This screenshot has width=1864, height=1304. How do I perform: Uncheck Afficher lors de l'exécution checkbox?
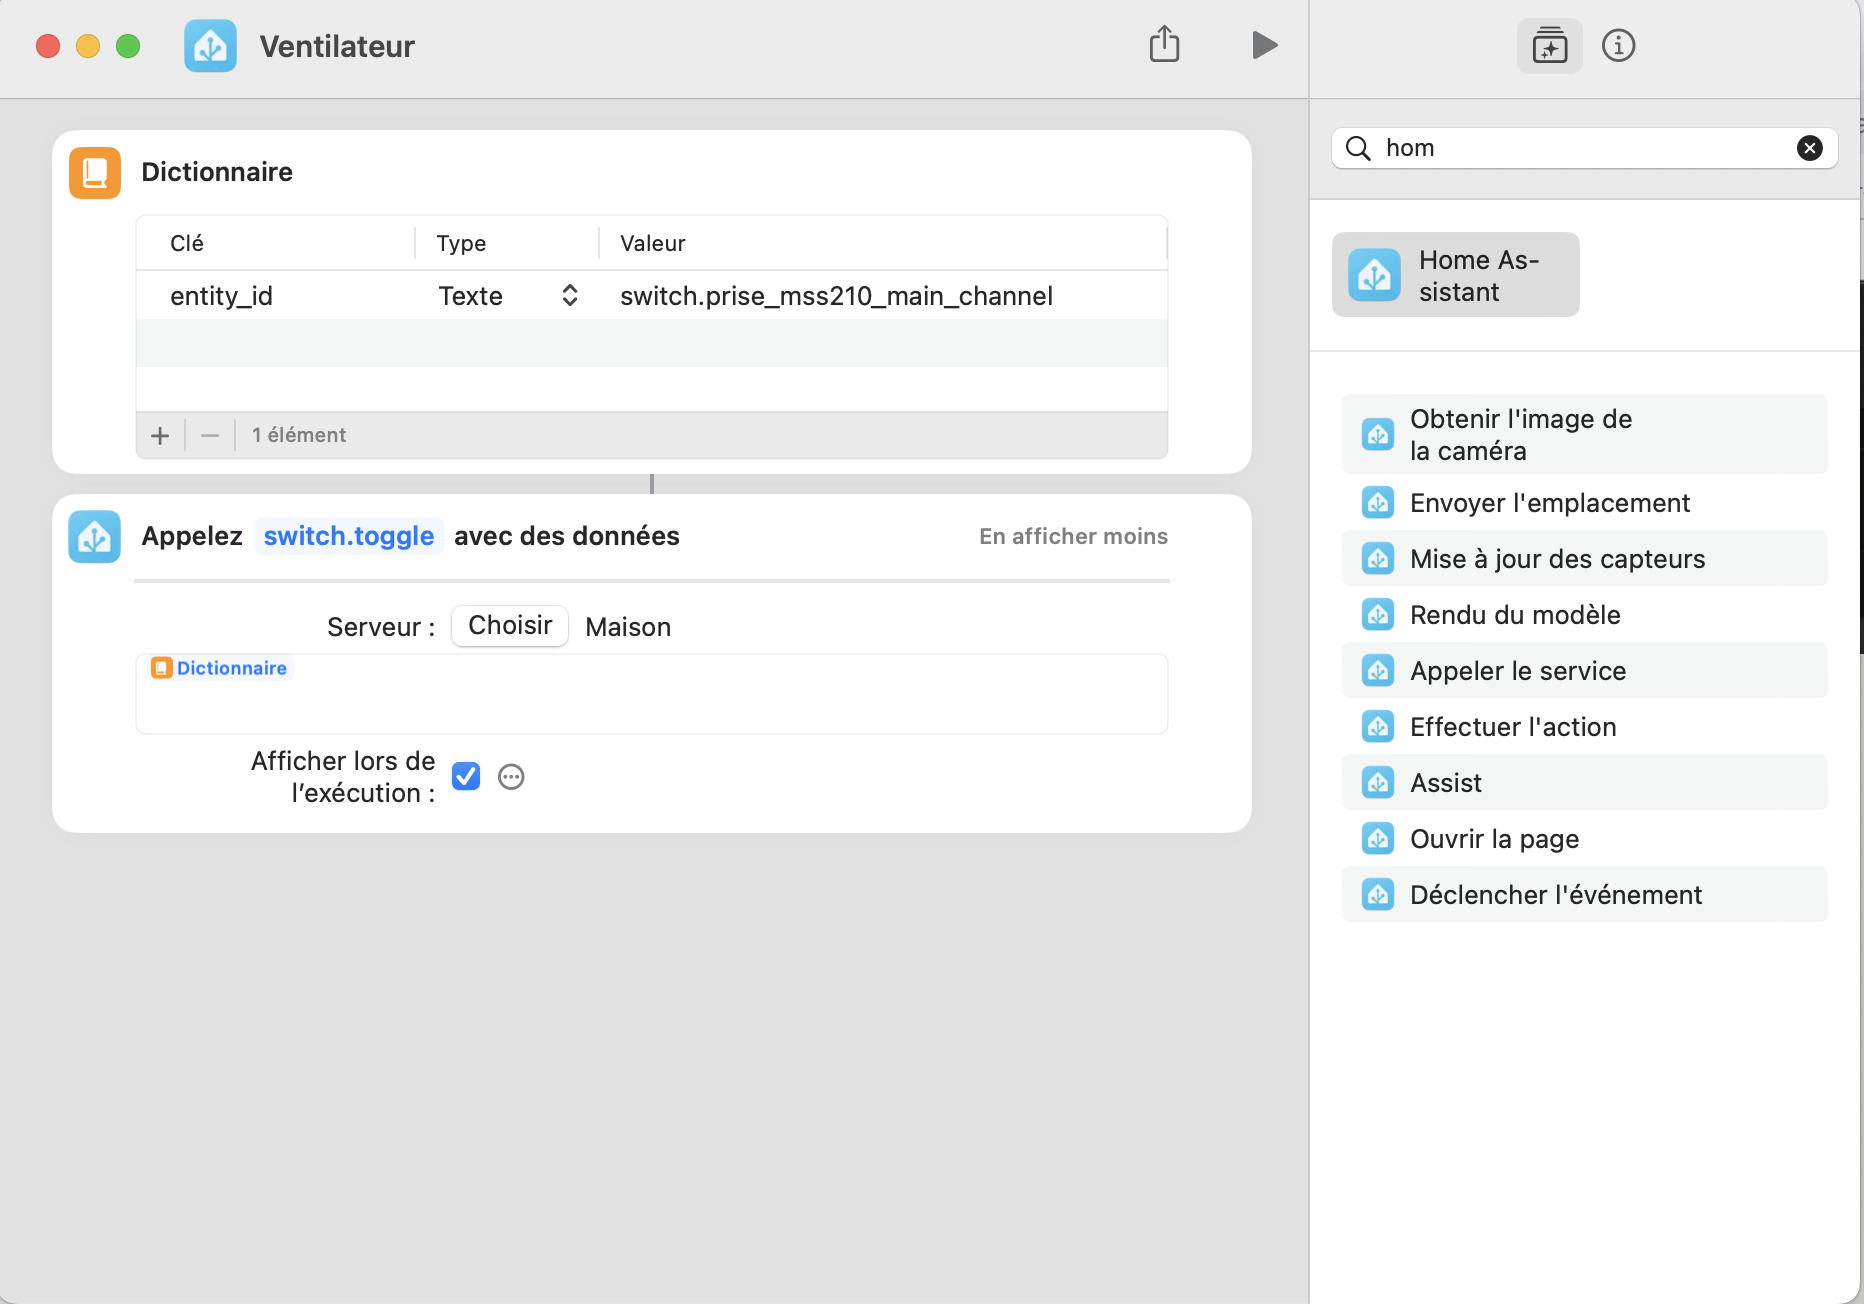coord(466,777)
